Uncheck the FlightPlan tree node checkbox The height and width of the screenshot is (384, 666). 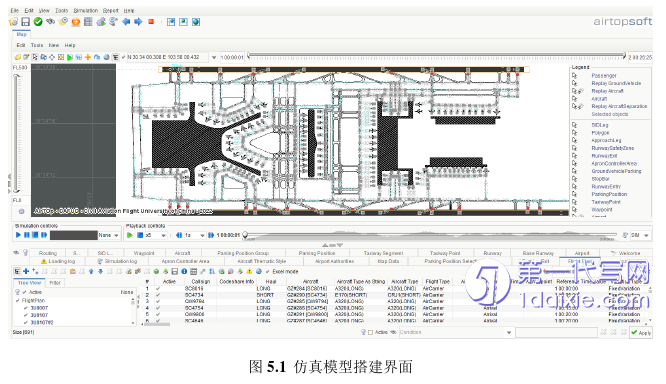18,300
